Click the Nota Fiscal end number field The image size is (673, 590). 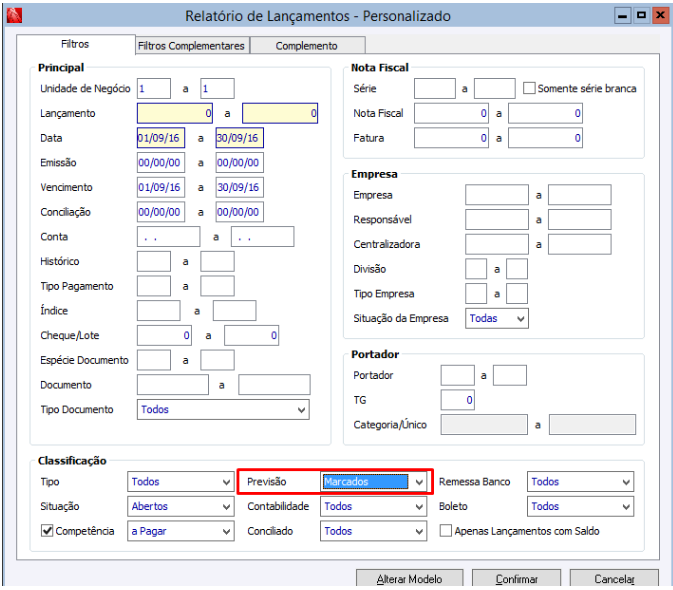(x=545, y=113)
